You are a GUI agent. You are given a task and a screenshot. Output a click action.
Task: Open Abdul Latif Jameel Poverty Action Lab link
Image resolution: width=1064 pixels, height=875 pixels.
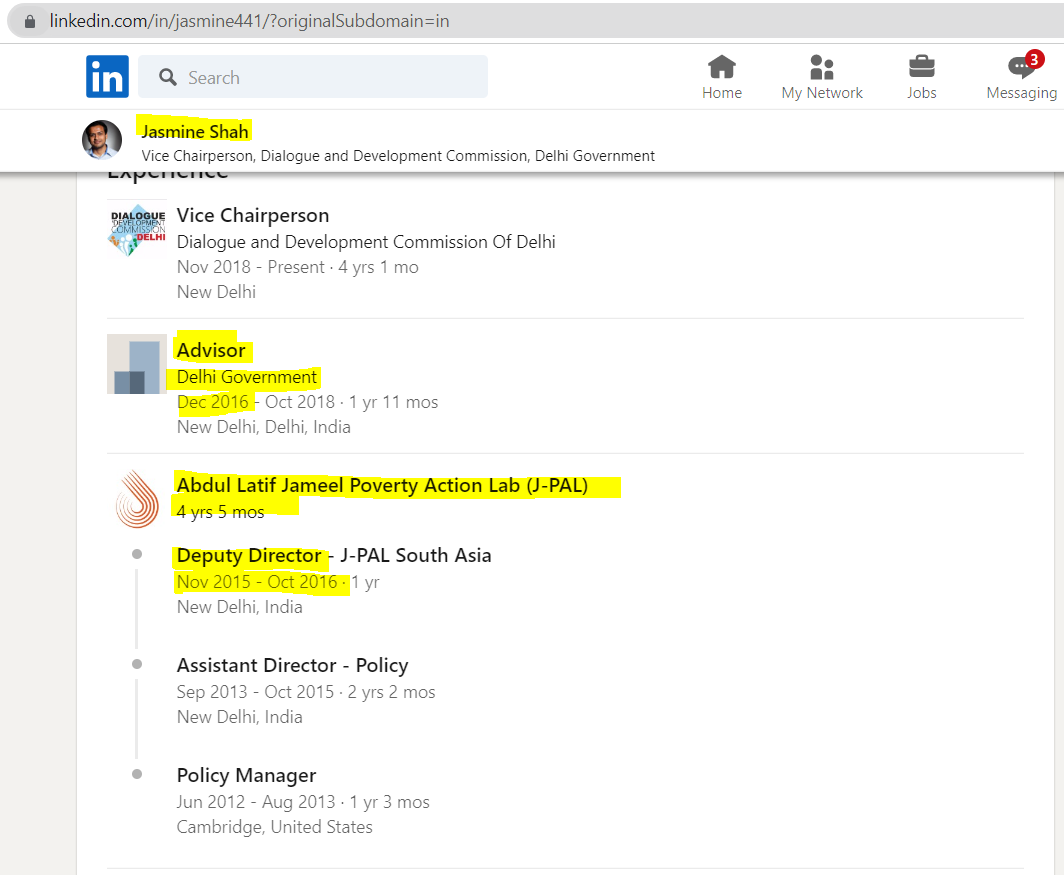(382, 485)
